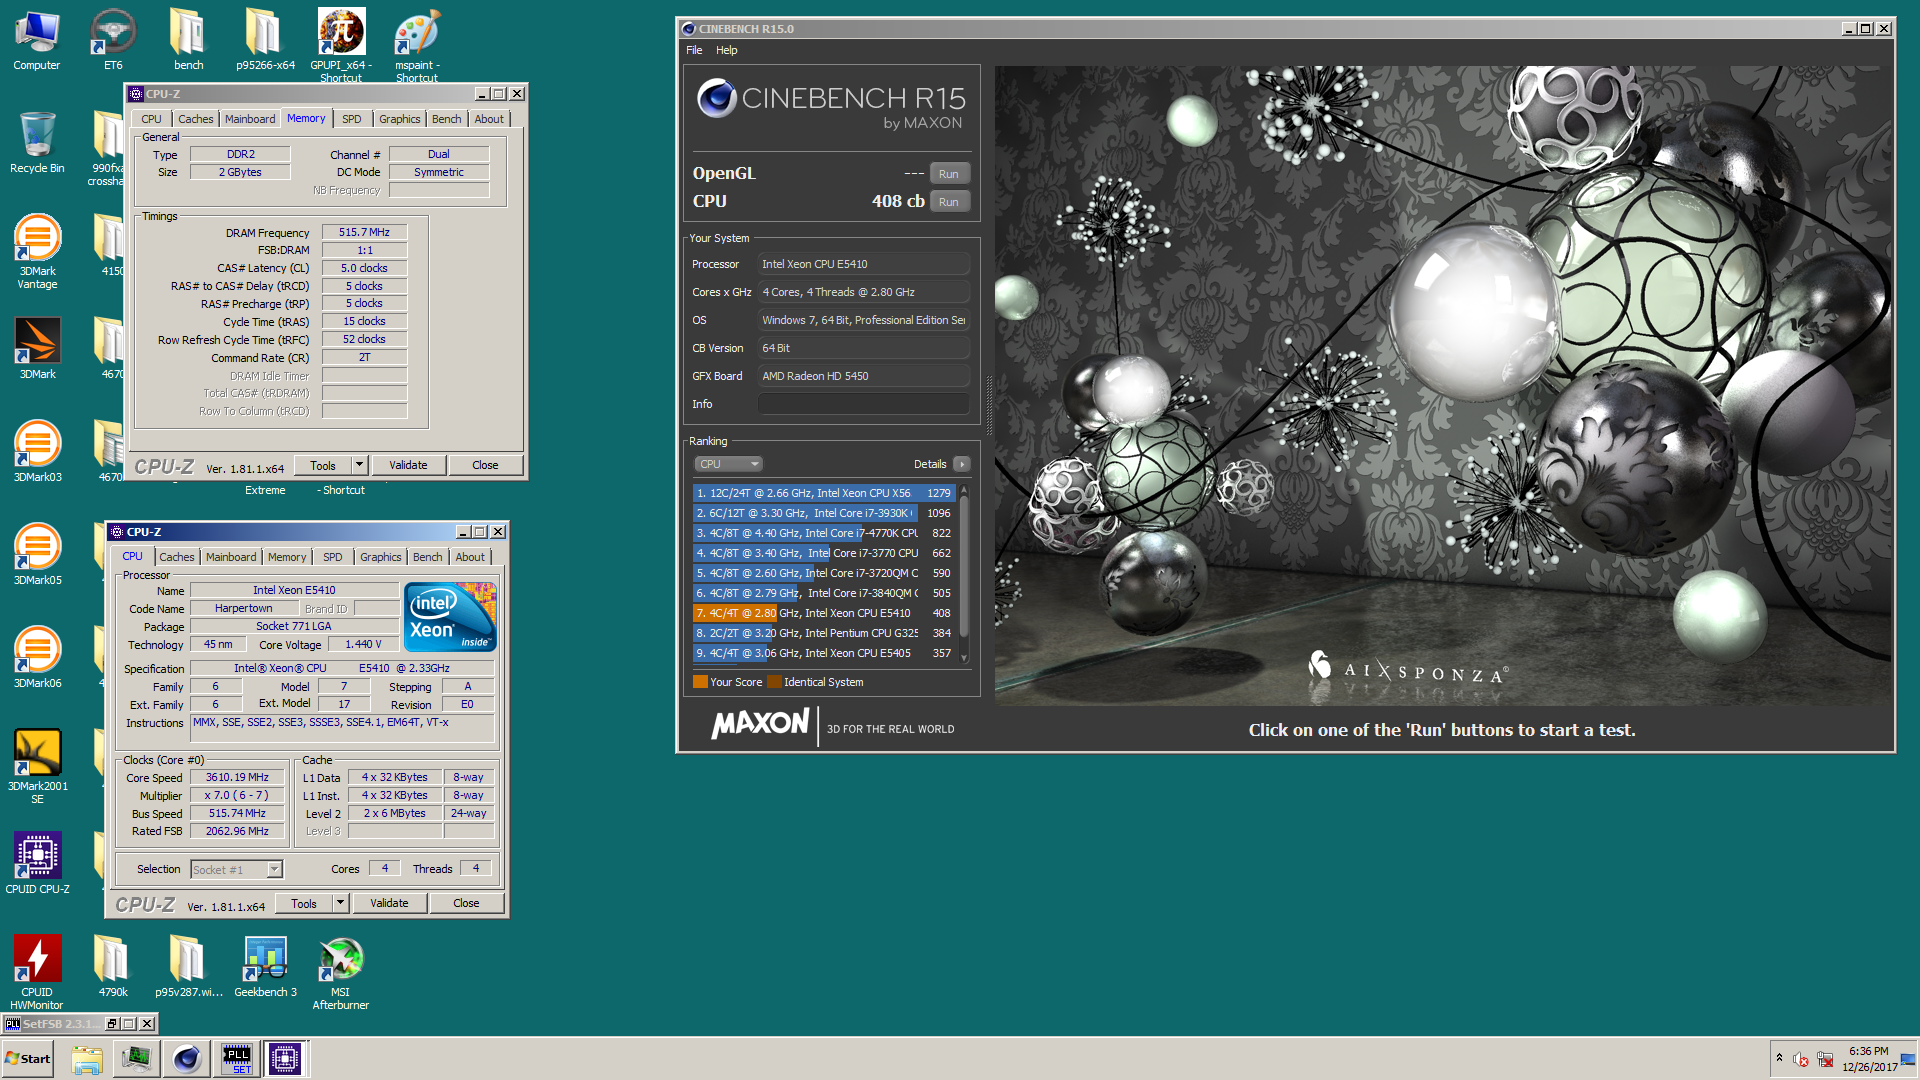Viewport: 1920px width, 1080px height.
Task: Switch to Mainboard tab in top CPU-Z
Action: coord(250,119)
